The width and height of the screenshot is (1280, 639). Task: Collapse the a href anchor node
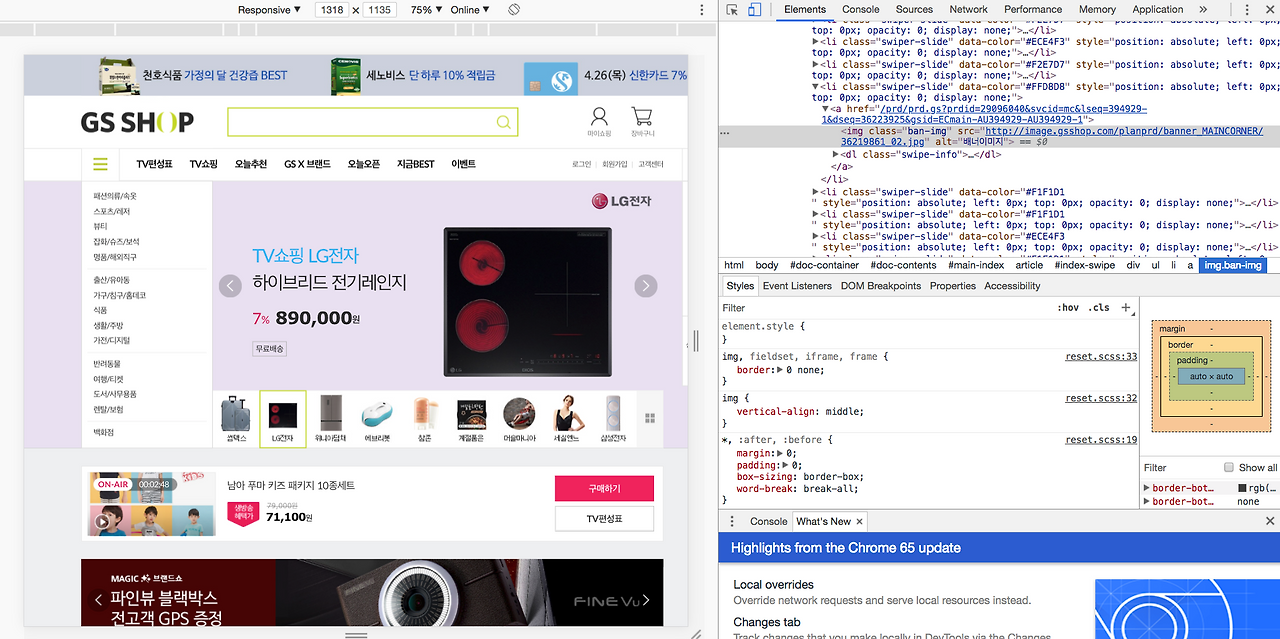[x=826, y=109]
